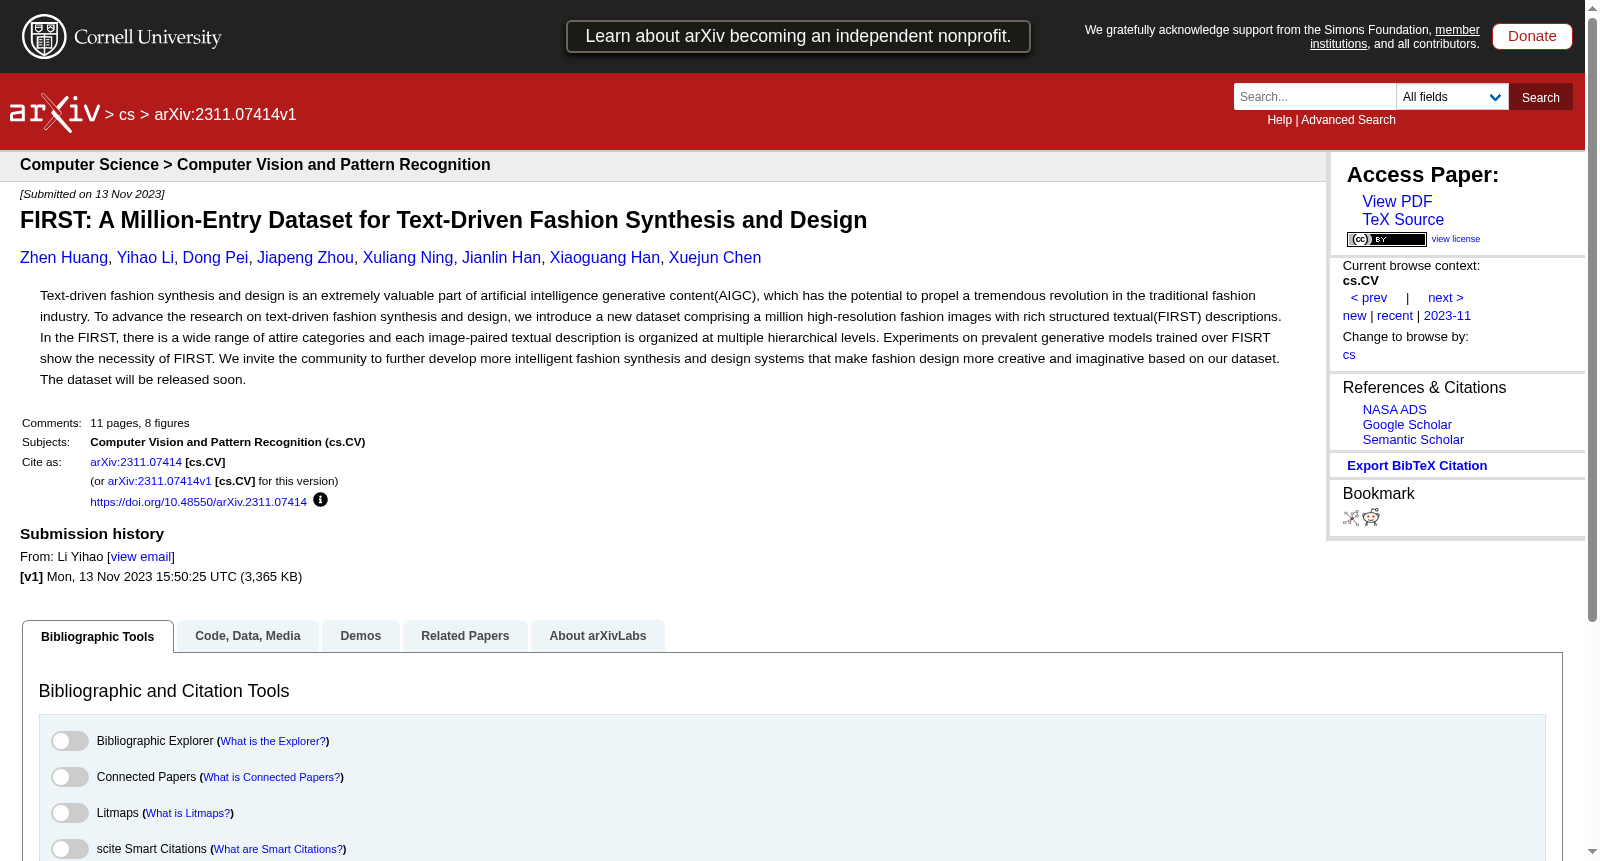Enable Connected Papers toggle
Image resolution: width=1600 pixels, height=861 pixels.
tap(70, 777)
